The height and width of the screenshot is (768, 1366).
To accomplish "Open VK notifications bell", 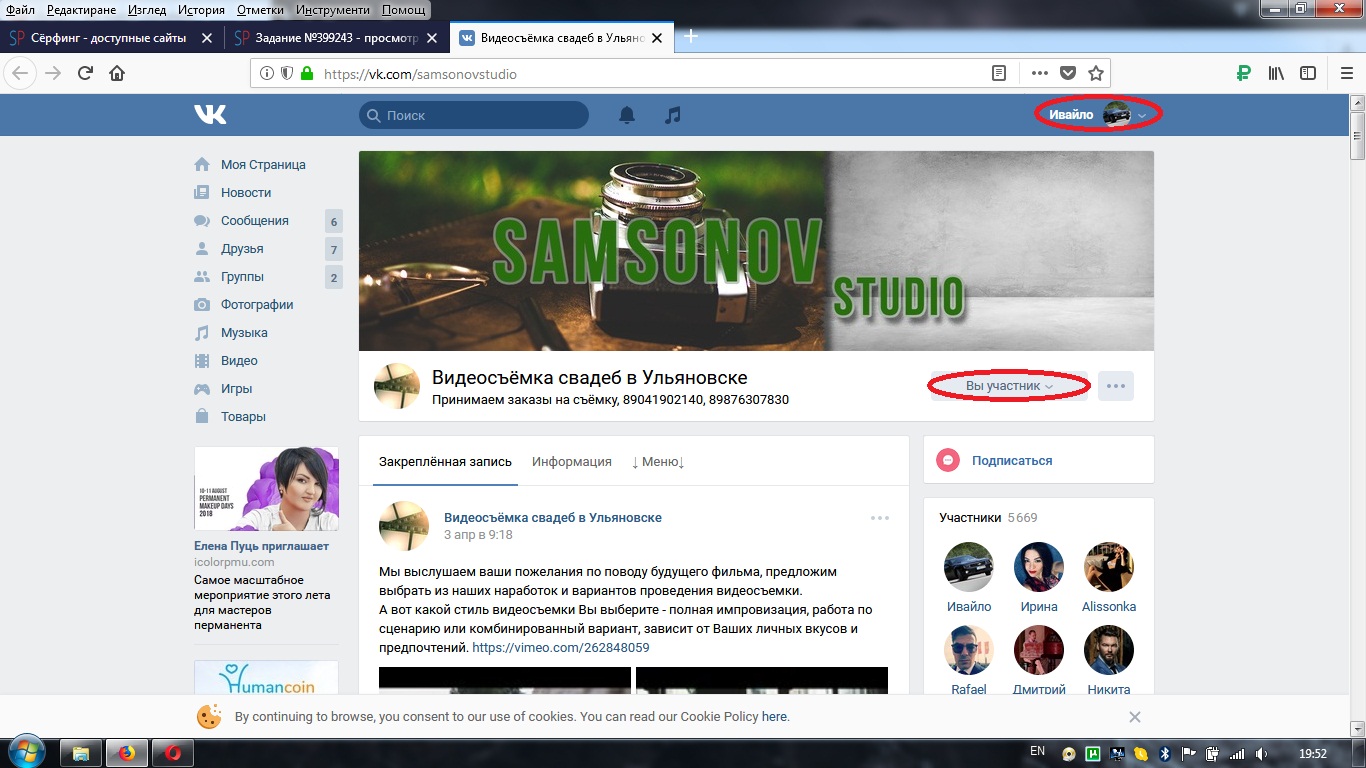I will coord(627,115).
